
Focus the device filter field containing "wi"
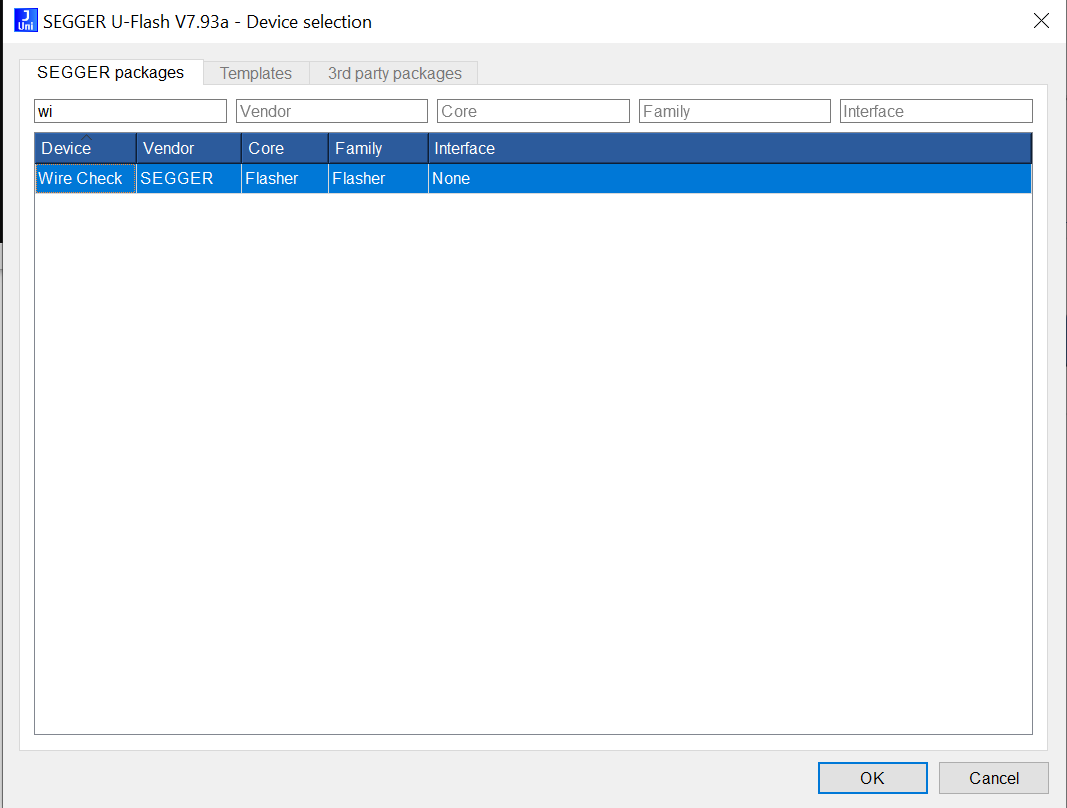[131, 111]
